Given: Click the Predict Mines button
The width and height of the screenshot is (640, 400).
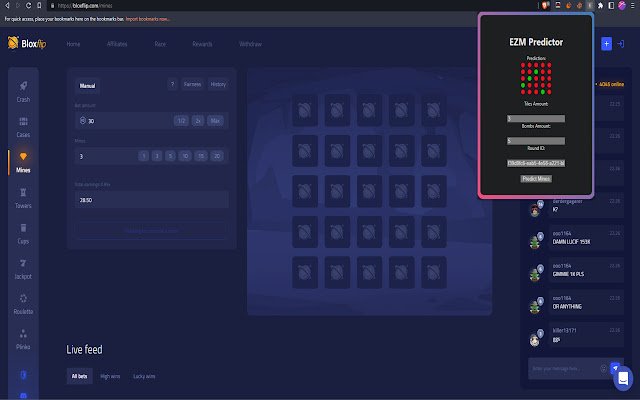Looking at the screenshot, I should [536, 178].
